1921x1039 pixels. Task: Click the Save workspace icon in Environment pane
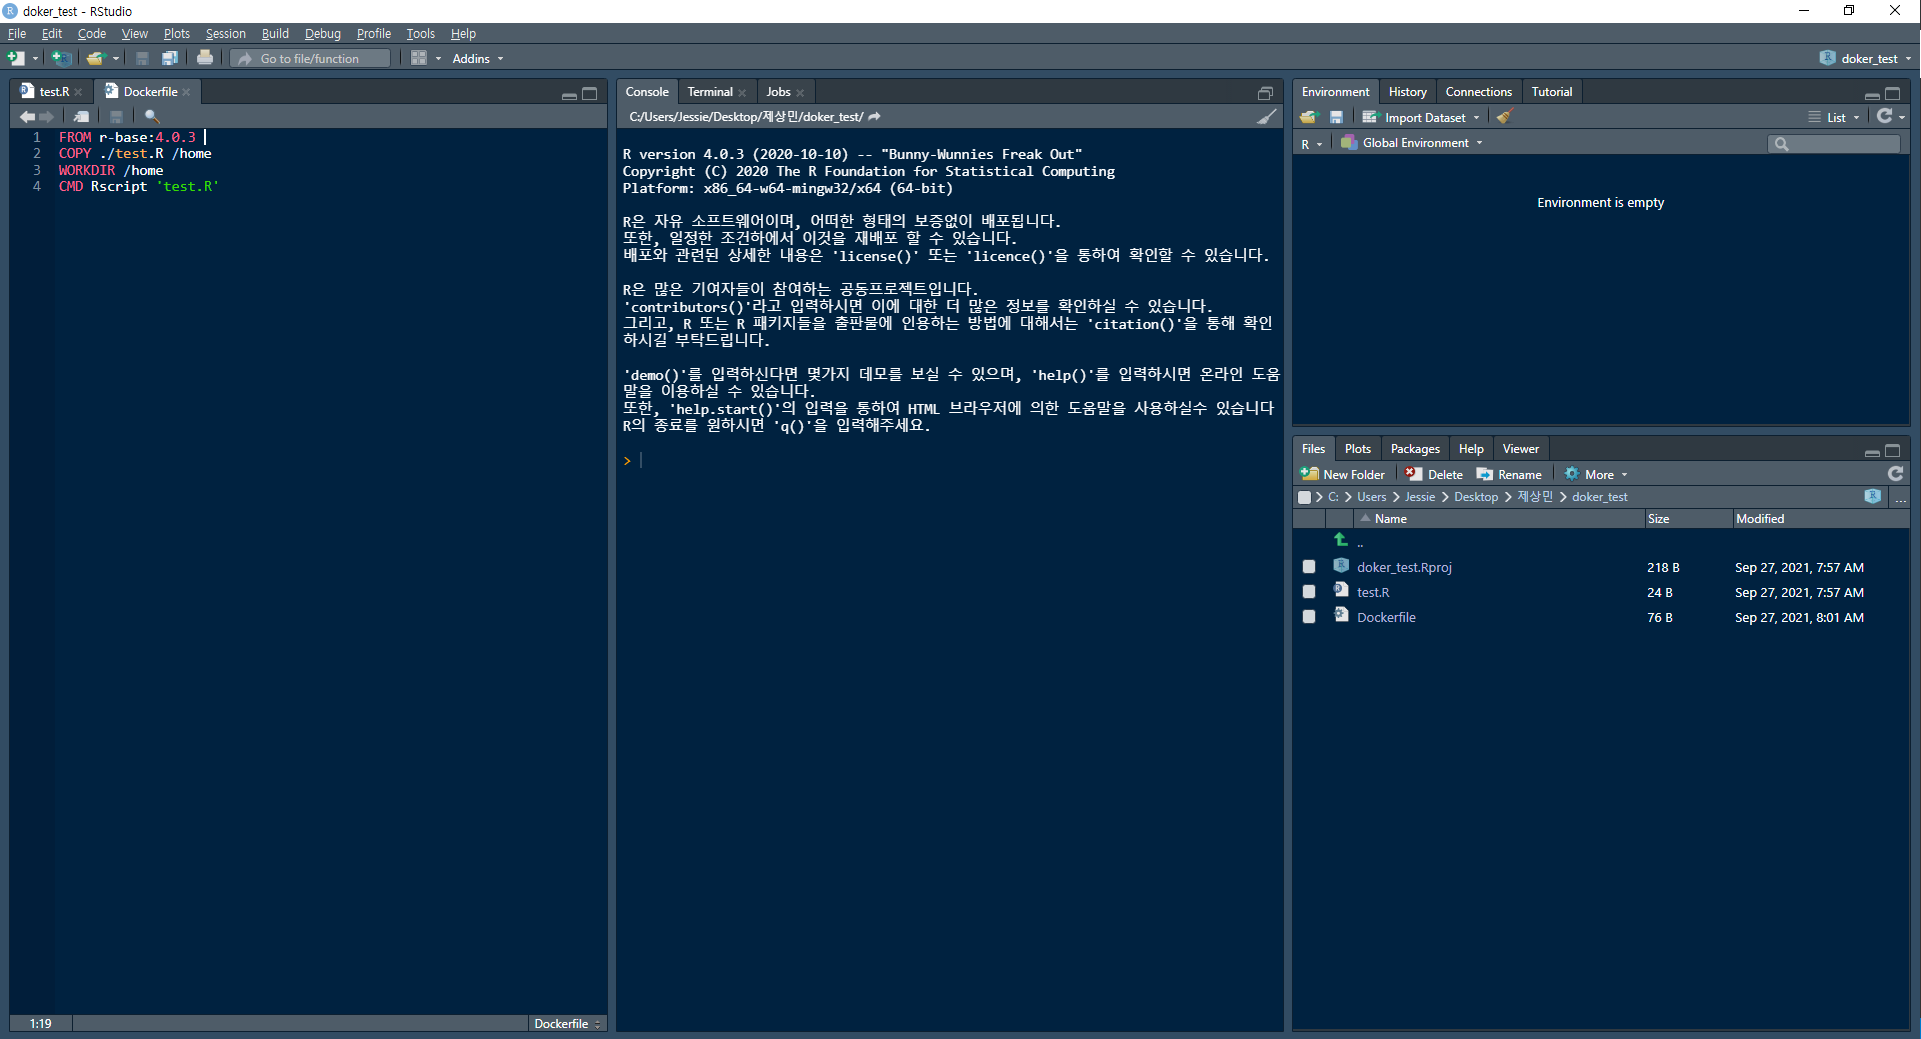(x=1336, y=117)
